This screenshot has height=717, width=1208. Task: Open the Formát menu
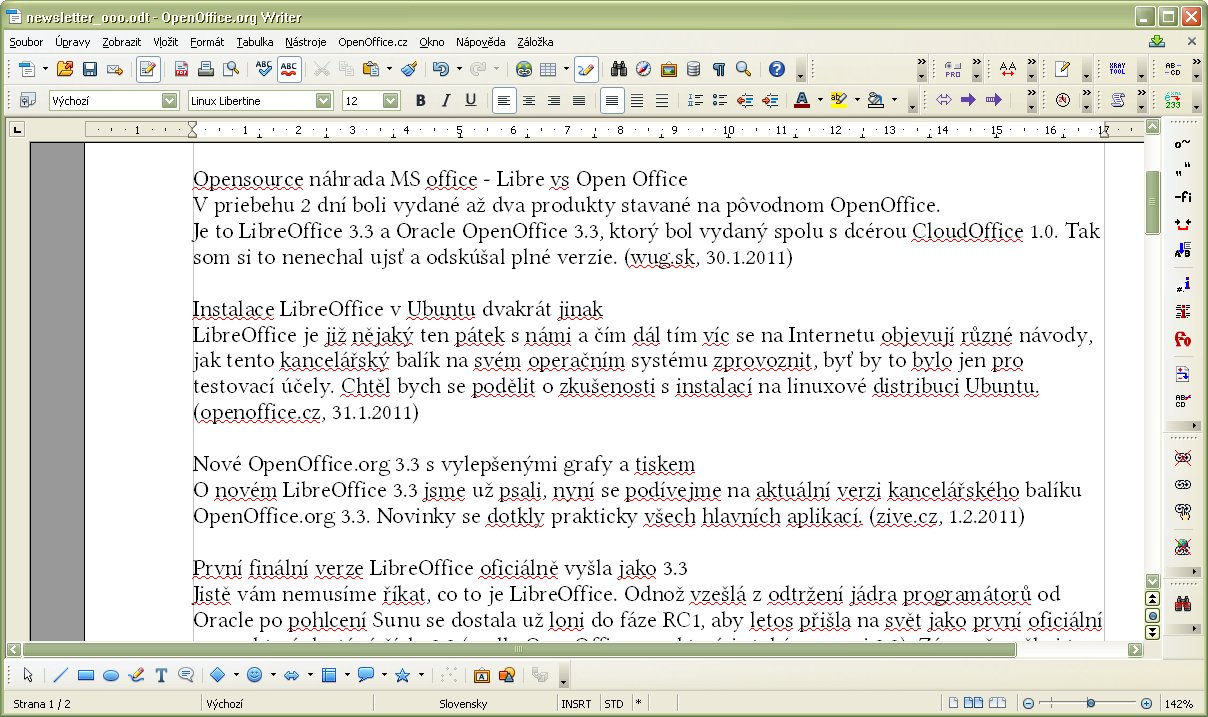[207, 42]
